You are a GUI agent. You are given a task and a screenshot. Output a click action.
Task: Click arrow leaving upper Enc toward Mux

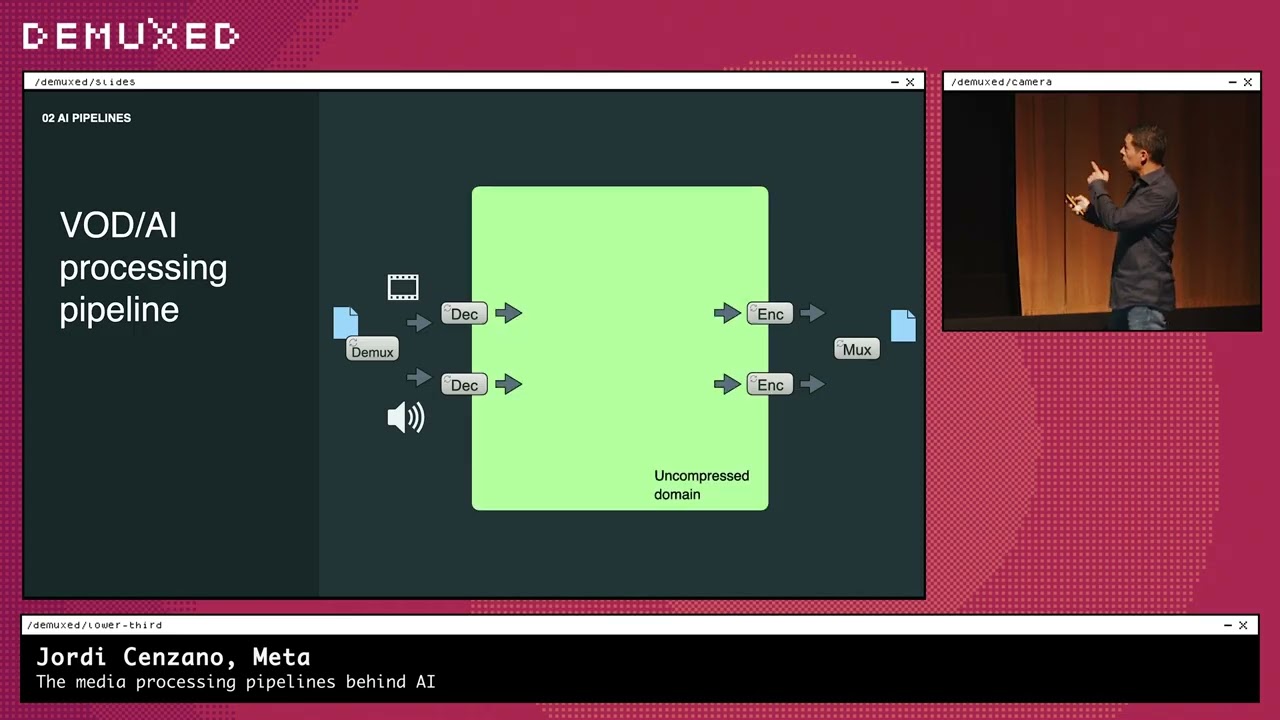pos(813,313)
